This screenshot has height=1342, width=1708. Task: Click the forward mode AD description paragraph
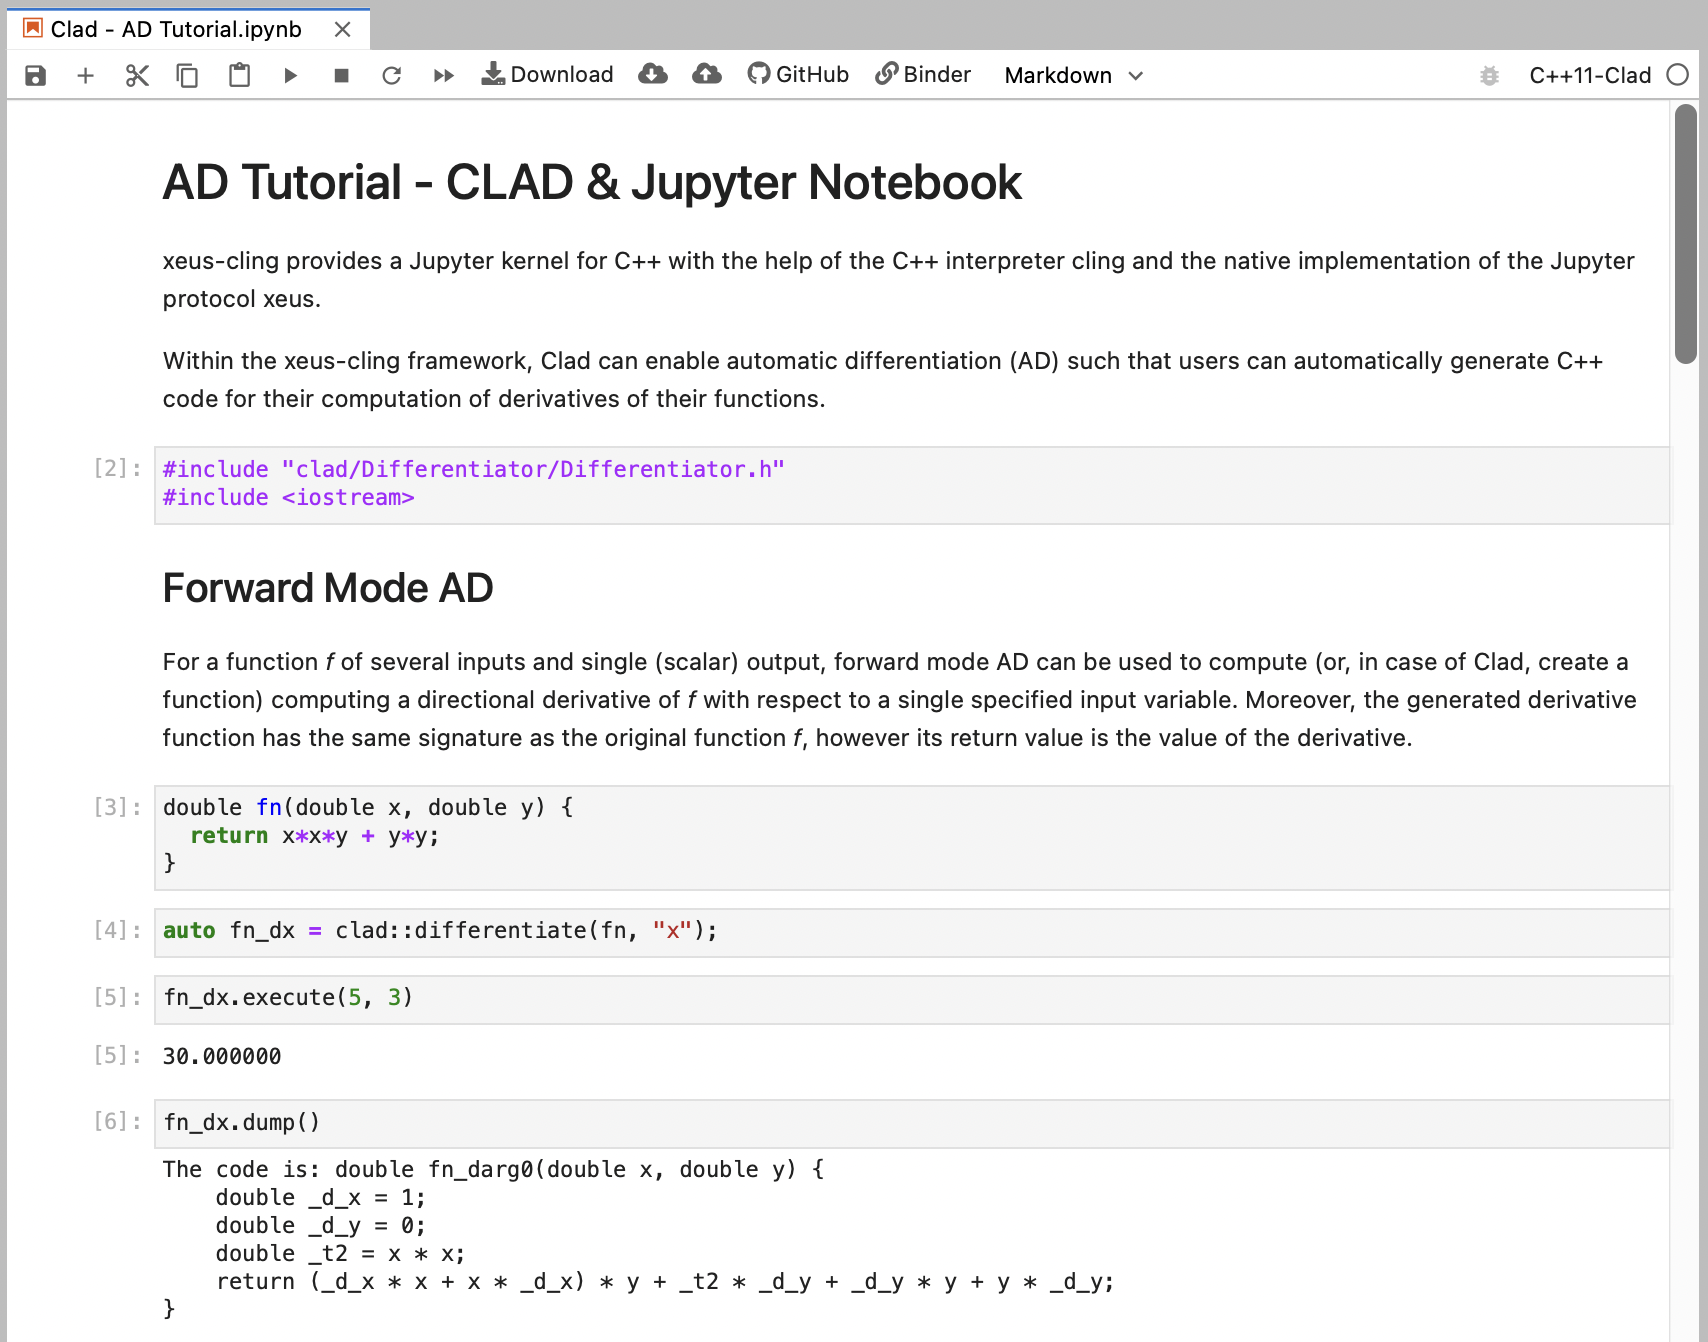(x=900, y=700)
